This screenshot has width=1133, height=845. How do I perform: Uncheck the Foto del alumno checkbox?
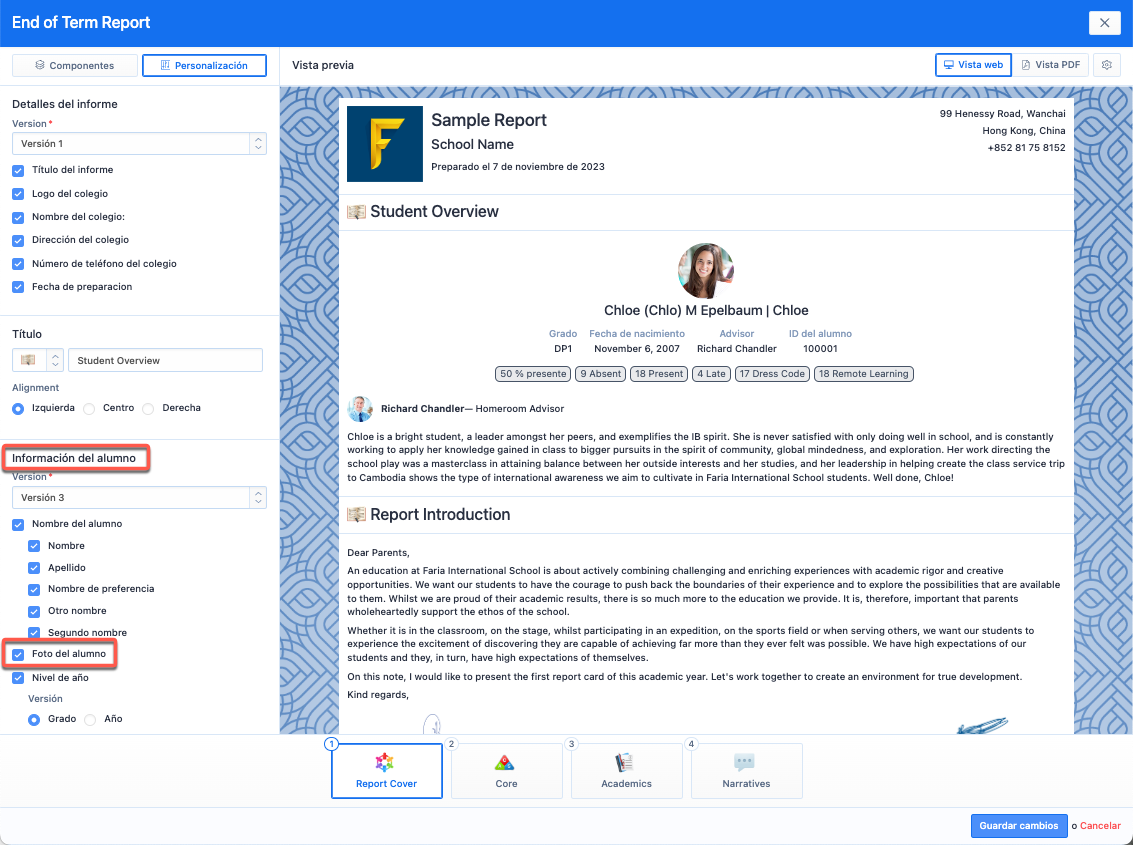coord(18,654)
